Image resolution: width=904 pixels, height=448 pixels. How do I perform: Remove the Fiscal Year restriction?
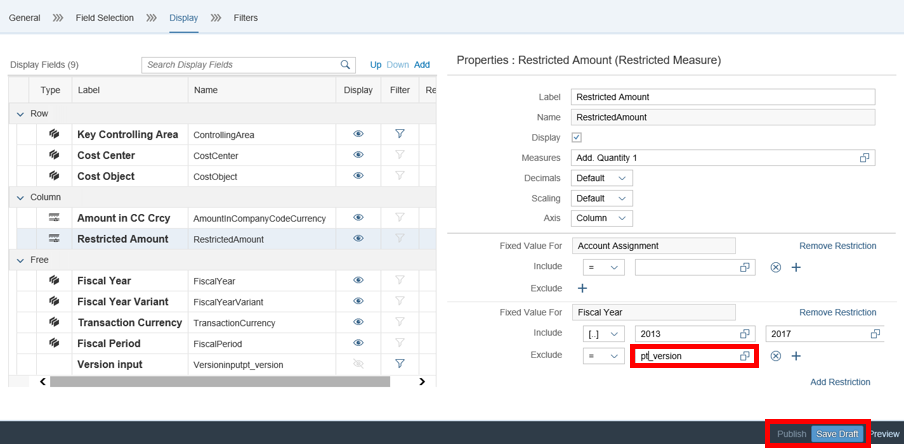point(838,312)
